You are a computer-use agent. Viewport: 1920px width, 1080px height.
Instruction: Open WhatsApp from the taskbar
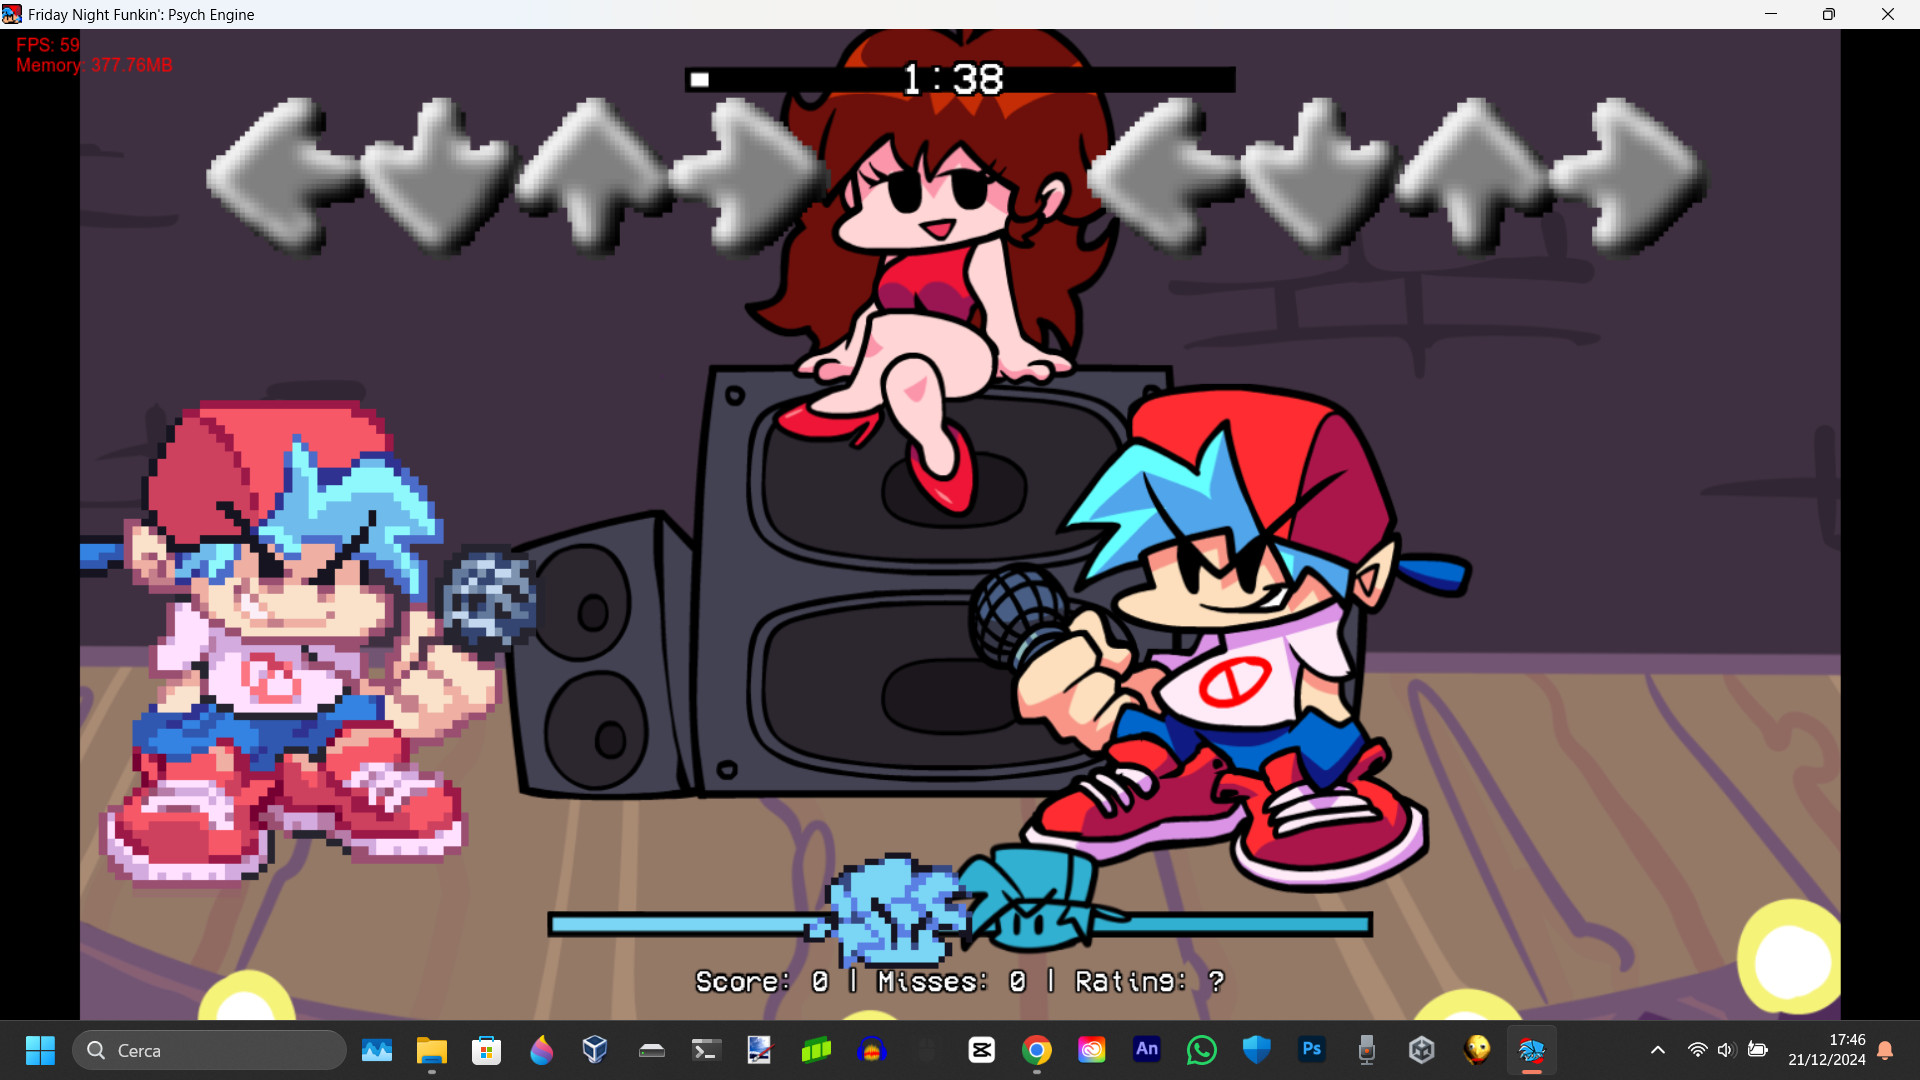coord(1202,1050)
